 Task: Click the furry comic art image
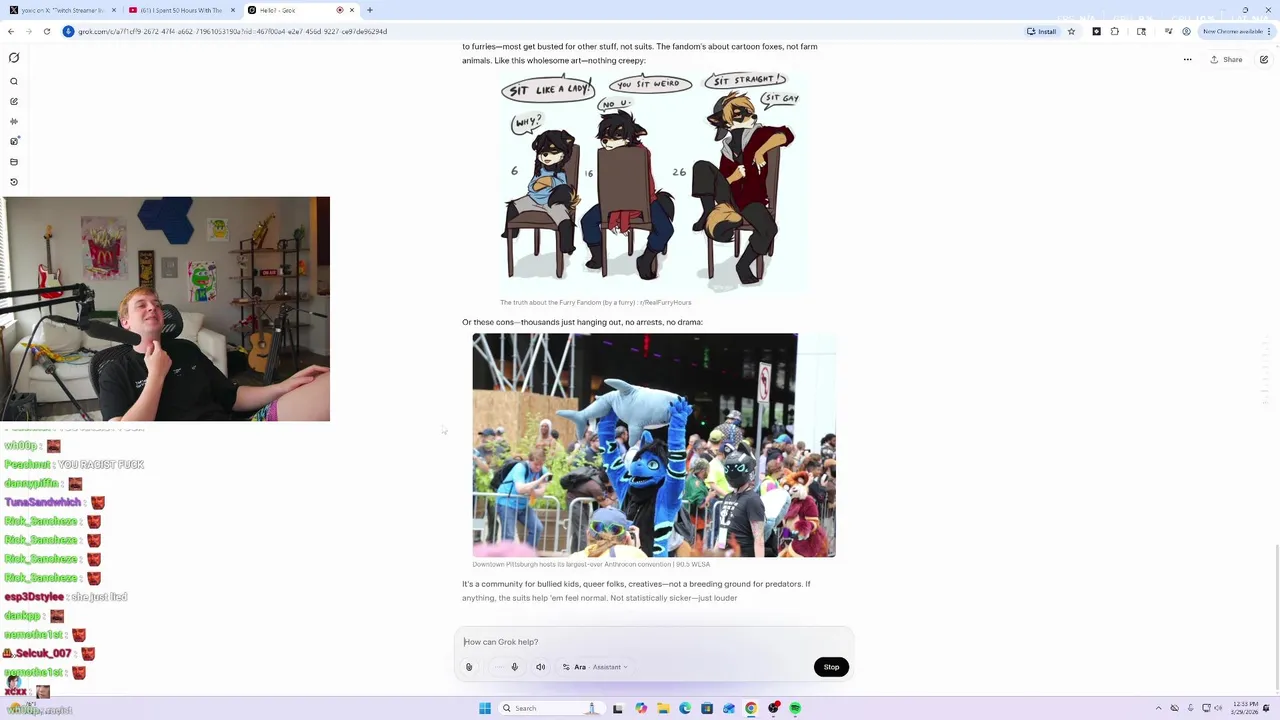[x=654, y=181]
